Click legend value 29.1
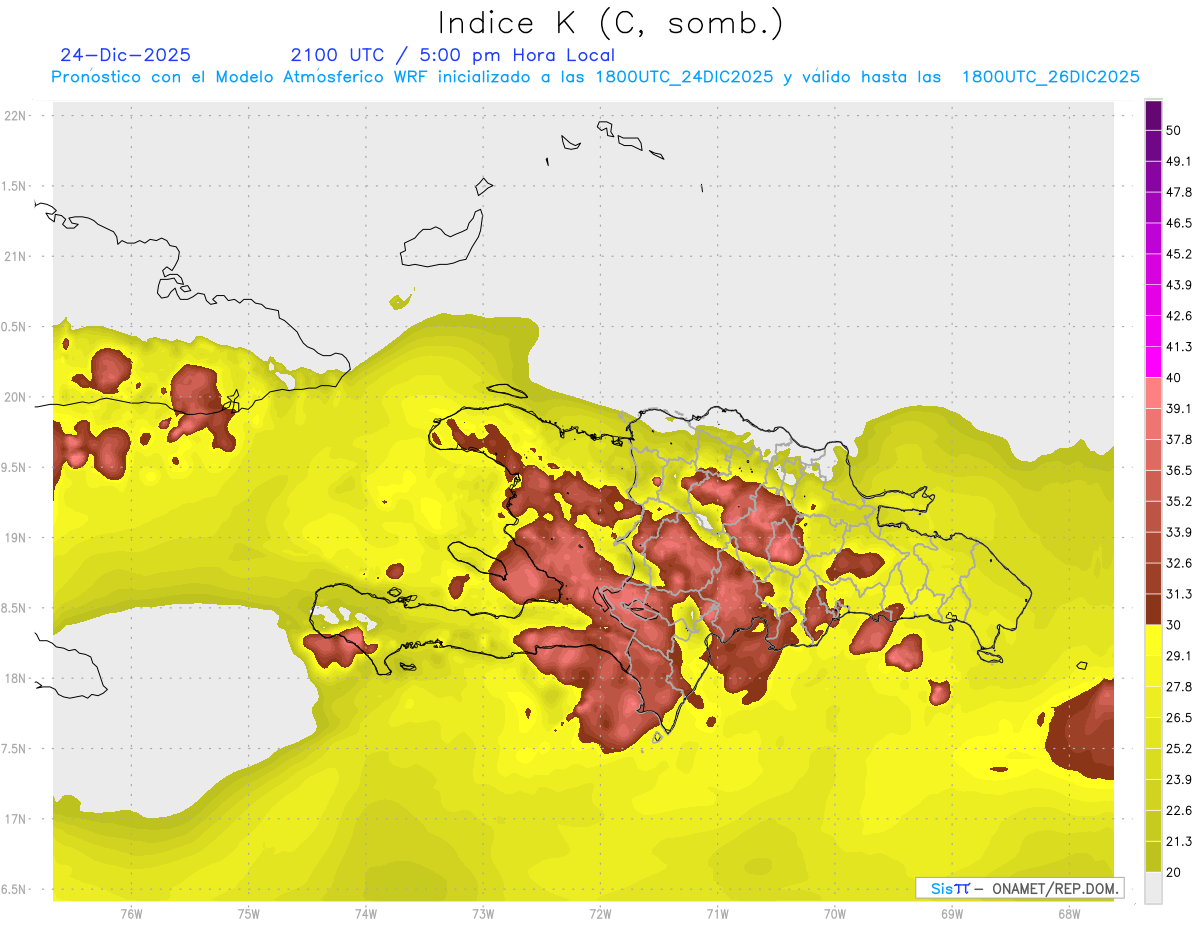 coord(1179,656)
